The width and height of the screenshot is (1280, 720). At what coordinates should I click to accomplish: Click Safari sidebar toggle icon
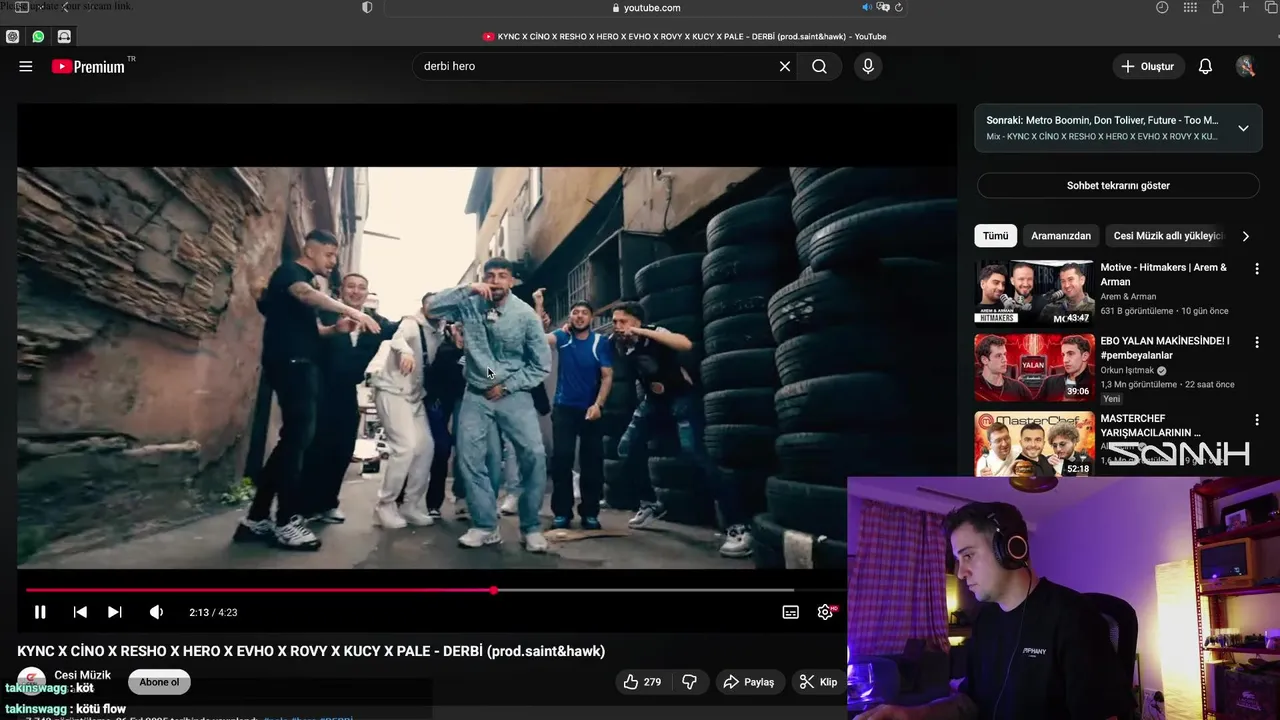(22, 7)
